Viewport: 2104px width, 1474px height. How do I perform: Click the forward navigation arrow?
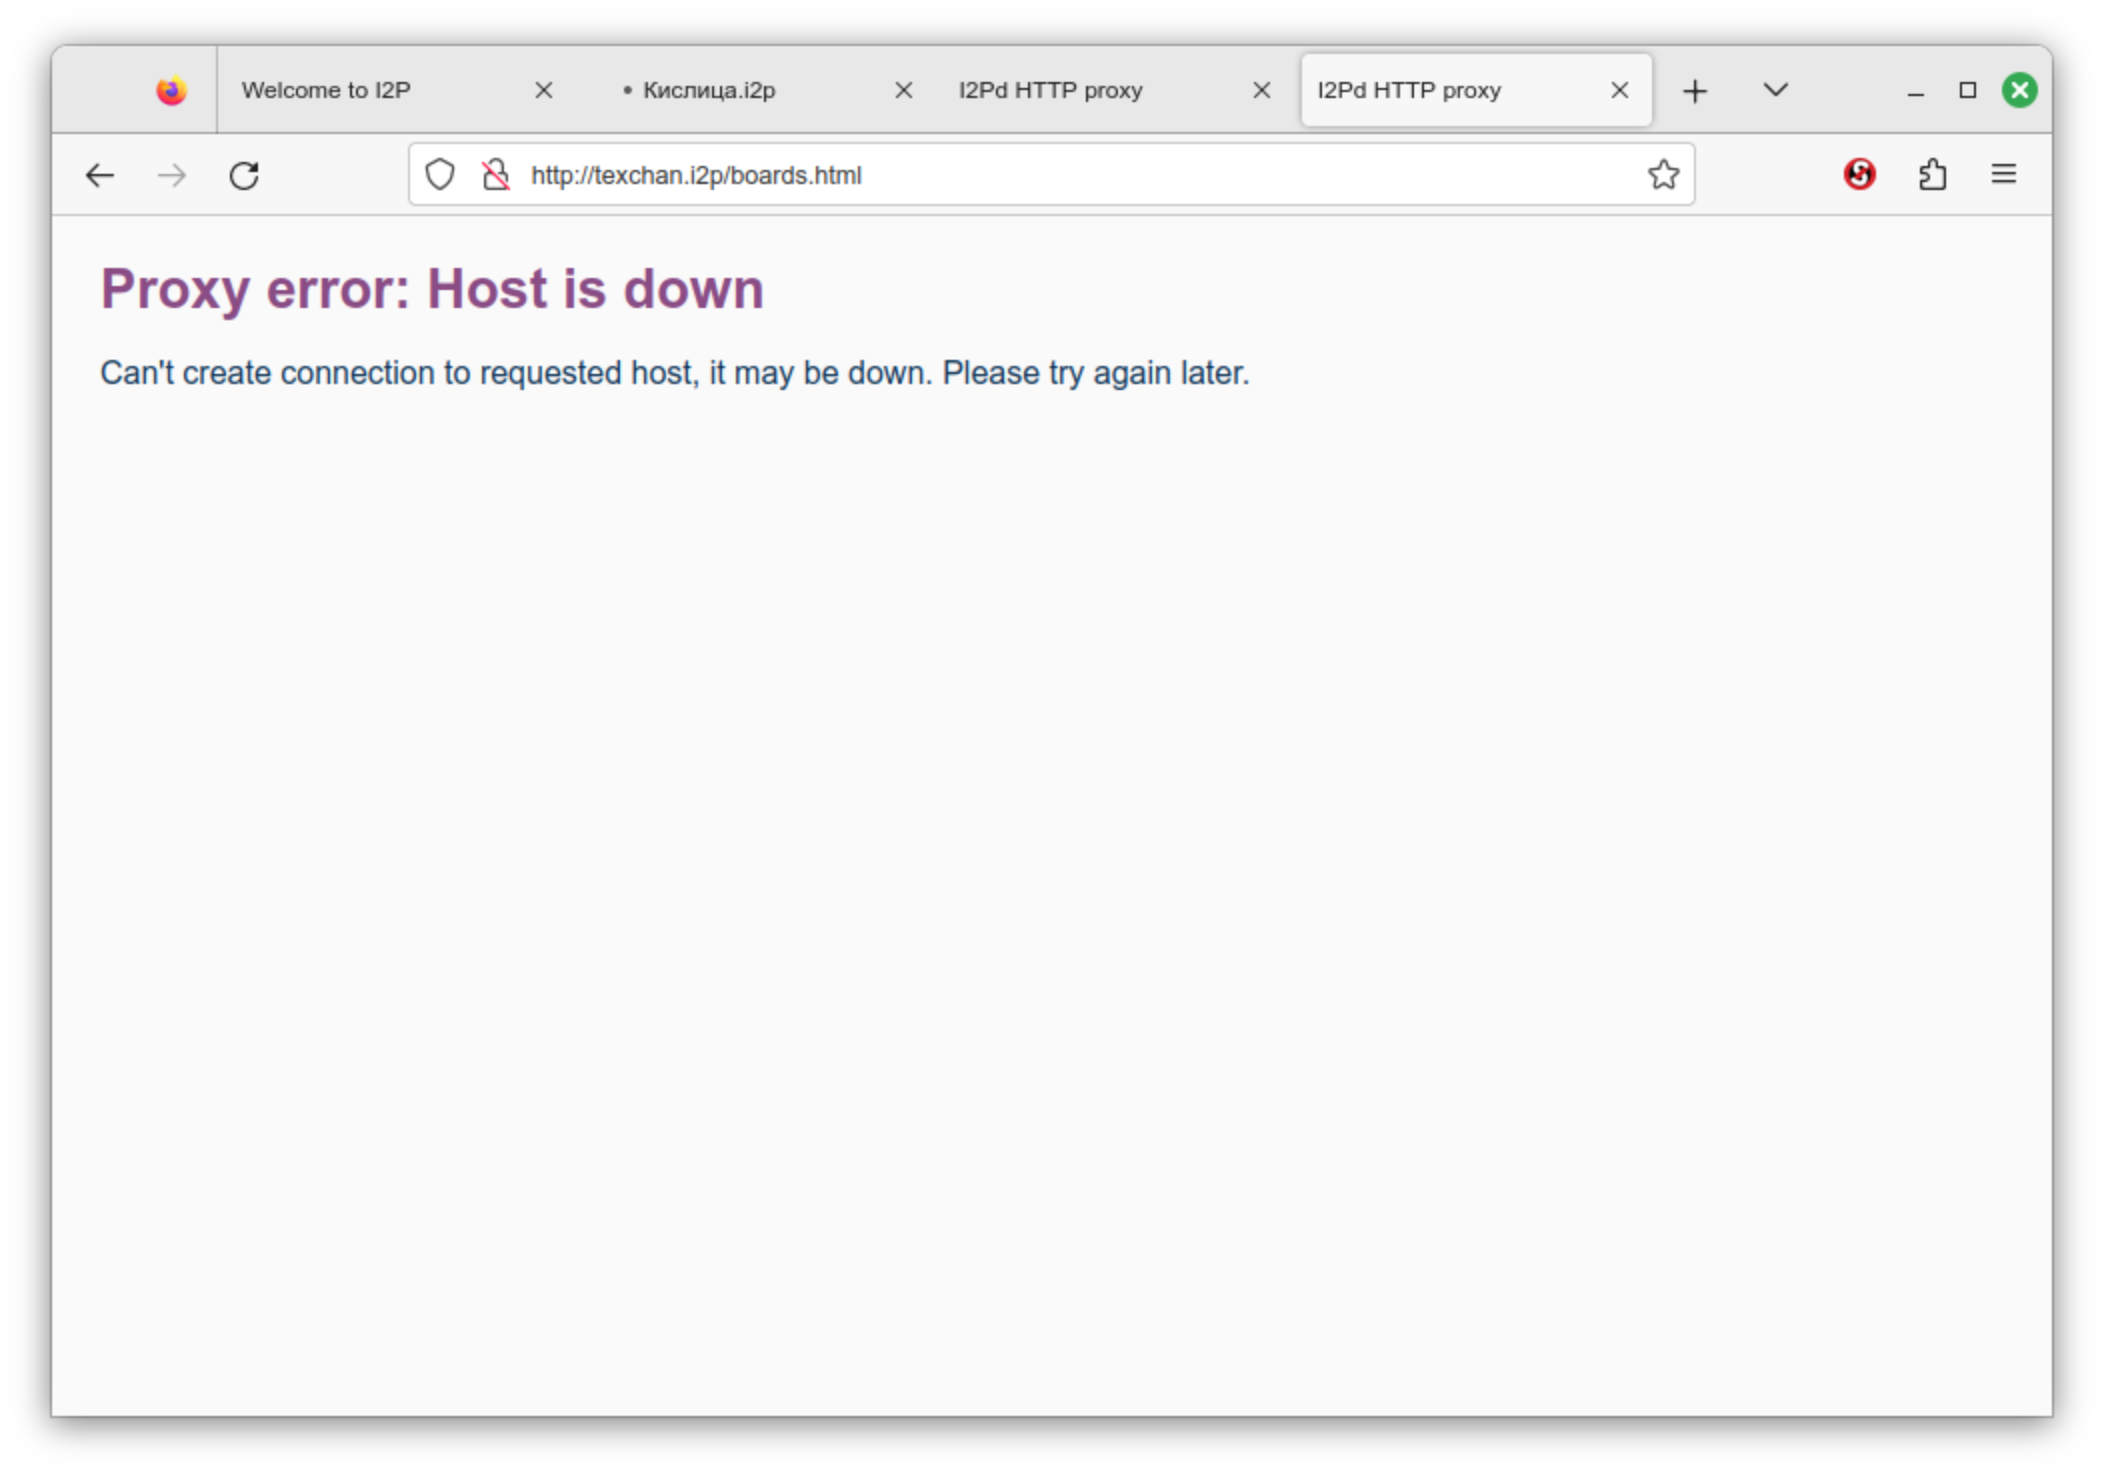click(x=172, y=176)
